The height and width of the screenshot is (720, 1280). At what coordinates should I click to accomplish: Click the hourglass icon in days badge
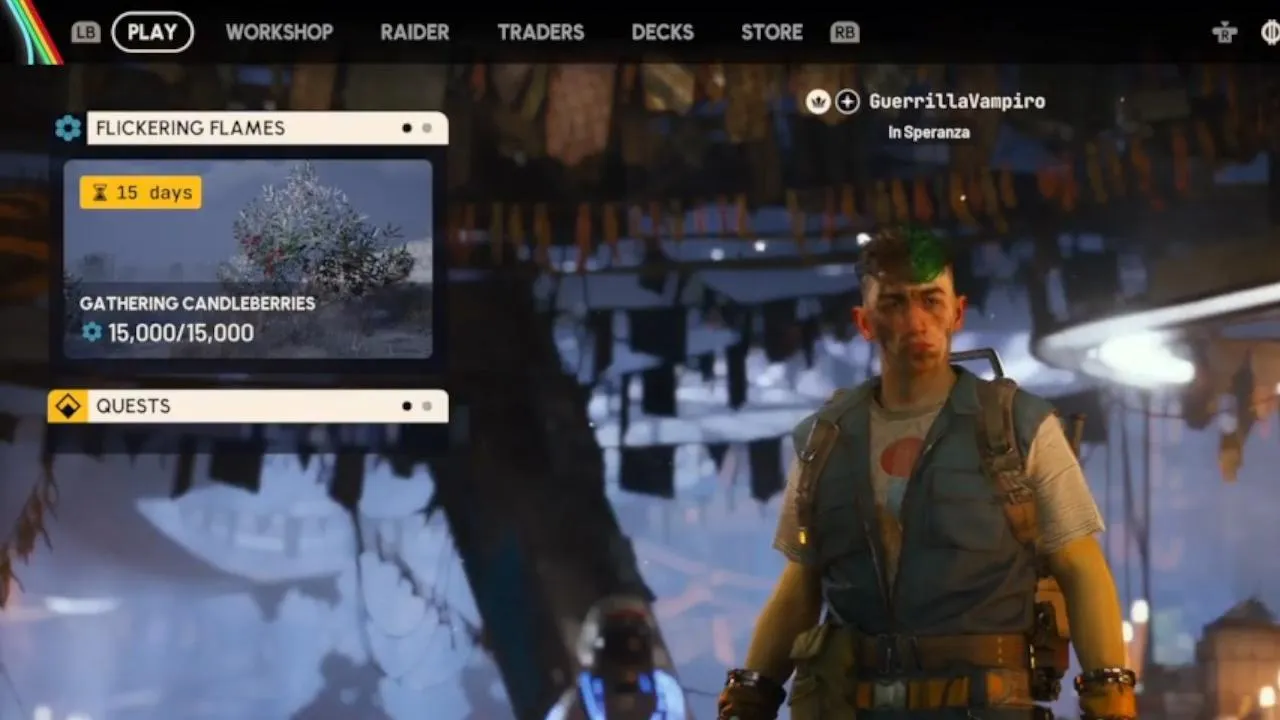coord(99,193)
